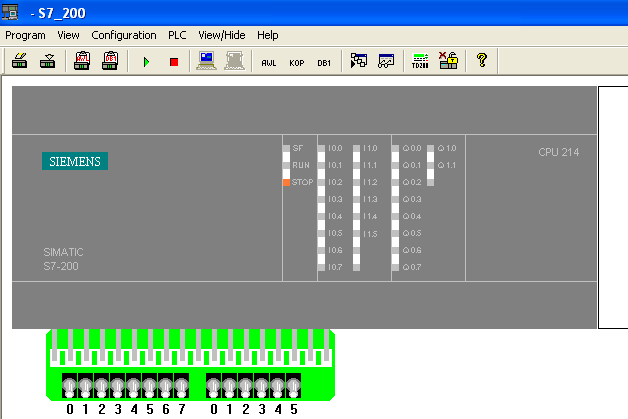This screenshot has height=419, width=628.
Task: Click the Q0.7 output LED label
Action: tap(412, 267)
